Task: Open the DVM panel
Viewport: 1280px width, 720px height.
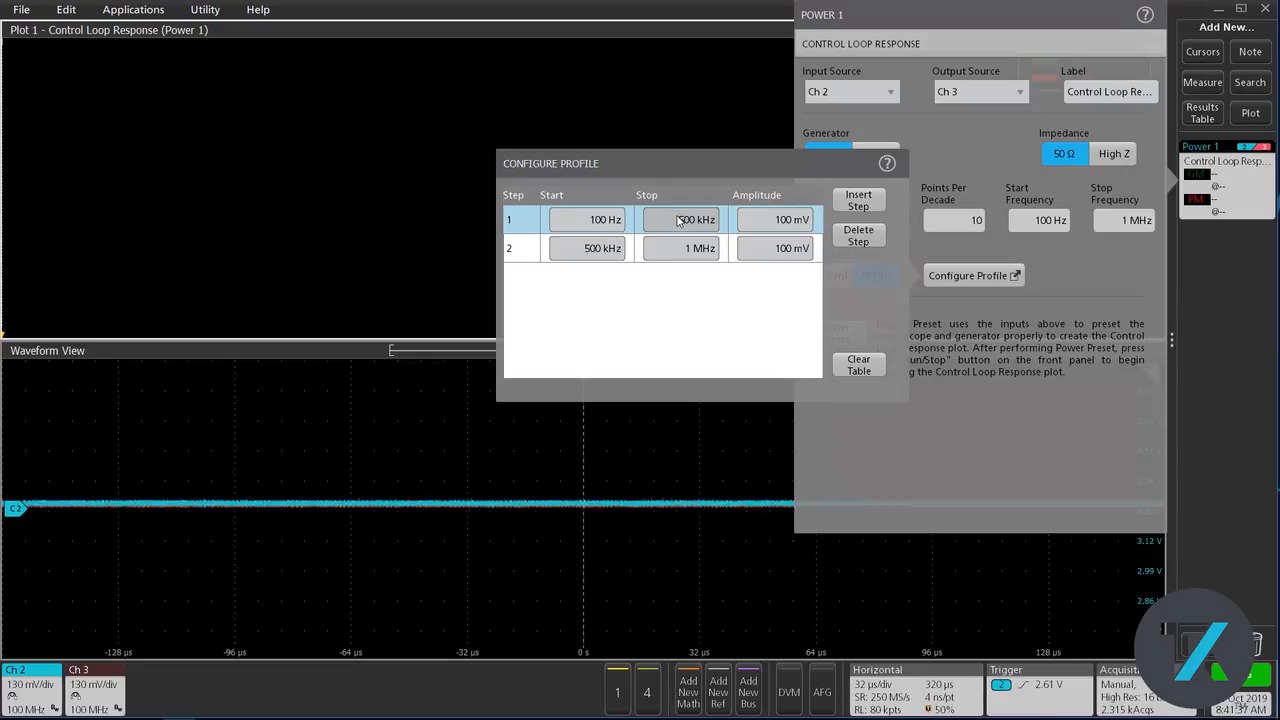Action: click(x=790, y=692)
